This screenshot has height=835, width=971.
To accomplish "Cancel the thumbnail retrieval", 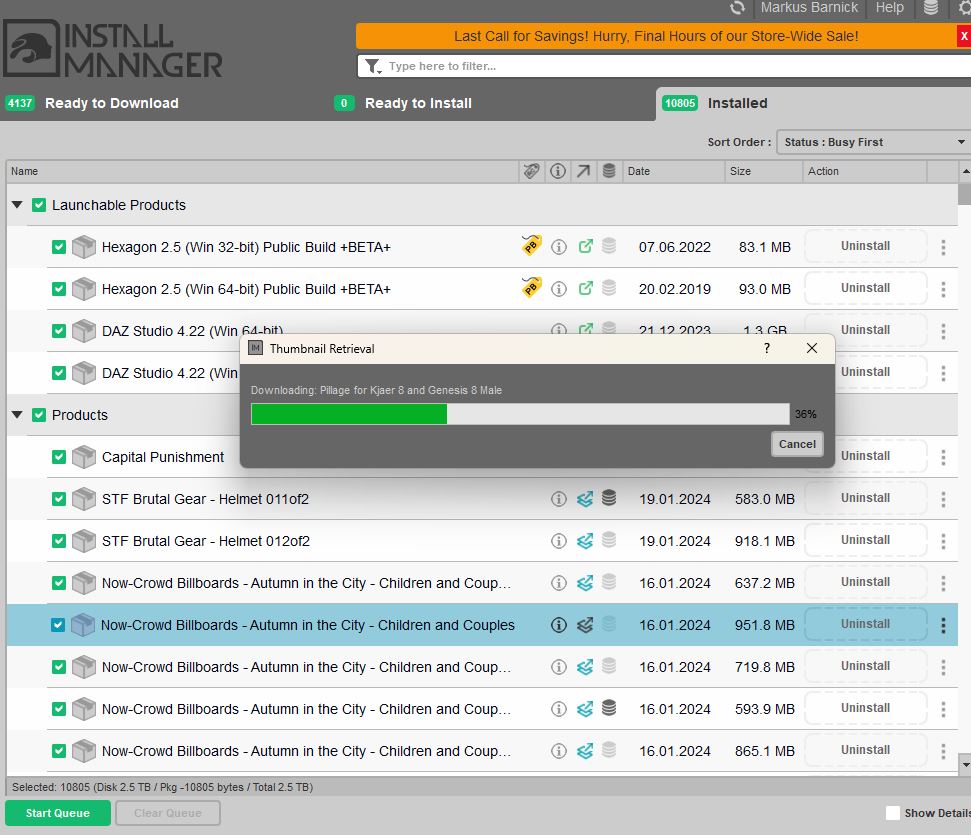I will [797, 444].
